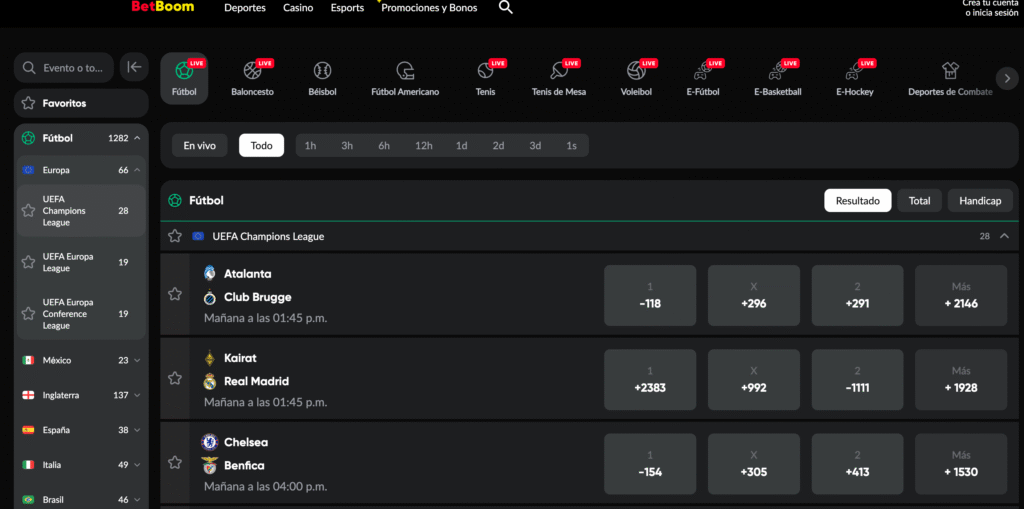
Task: Open account creation or login link
Action: click(990, 8)
